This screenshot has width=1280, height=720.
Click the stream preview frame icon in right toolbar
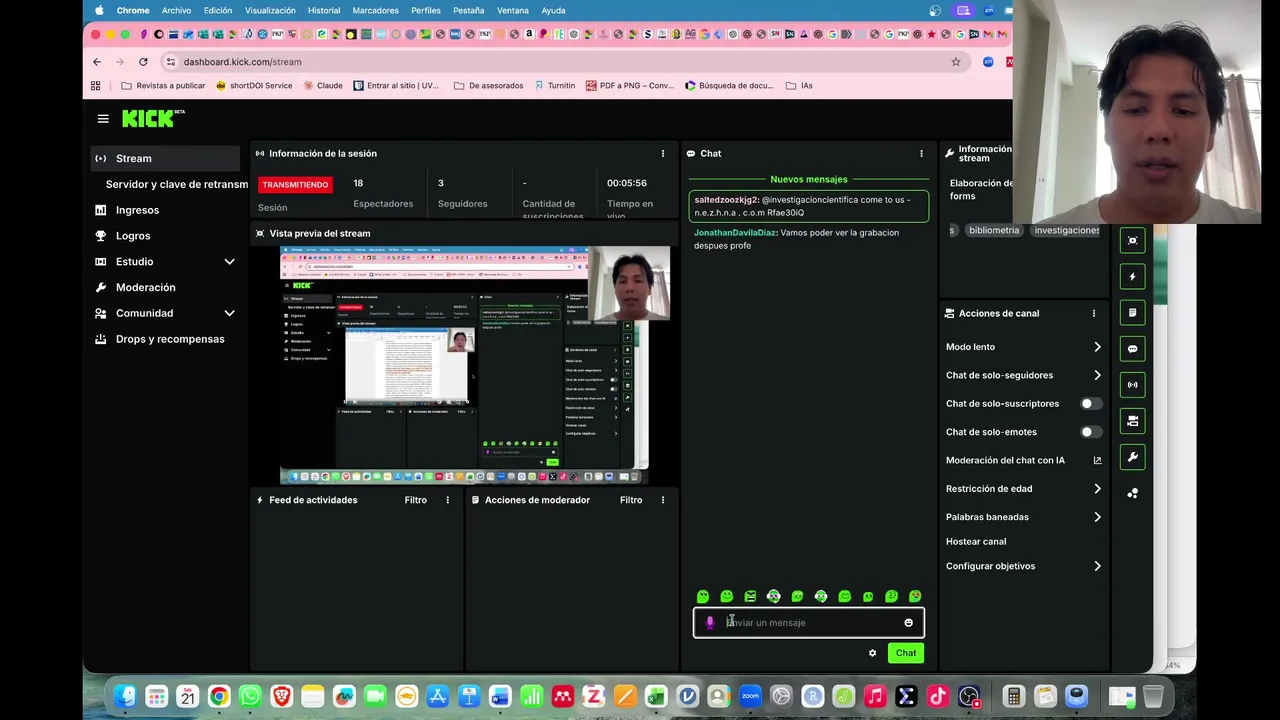[x=1132, y=240]
